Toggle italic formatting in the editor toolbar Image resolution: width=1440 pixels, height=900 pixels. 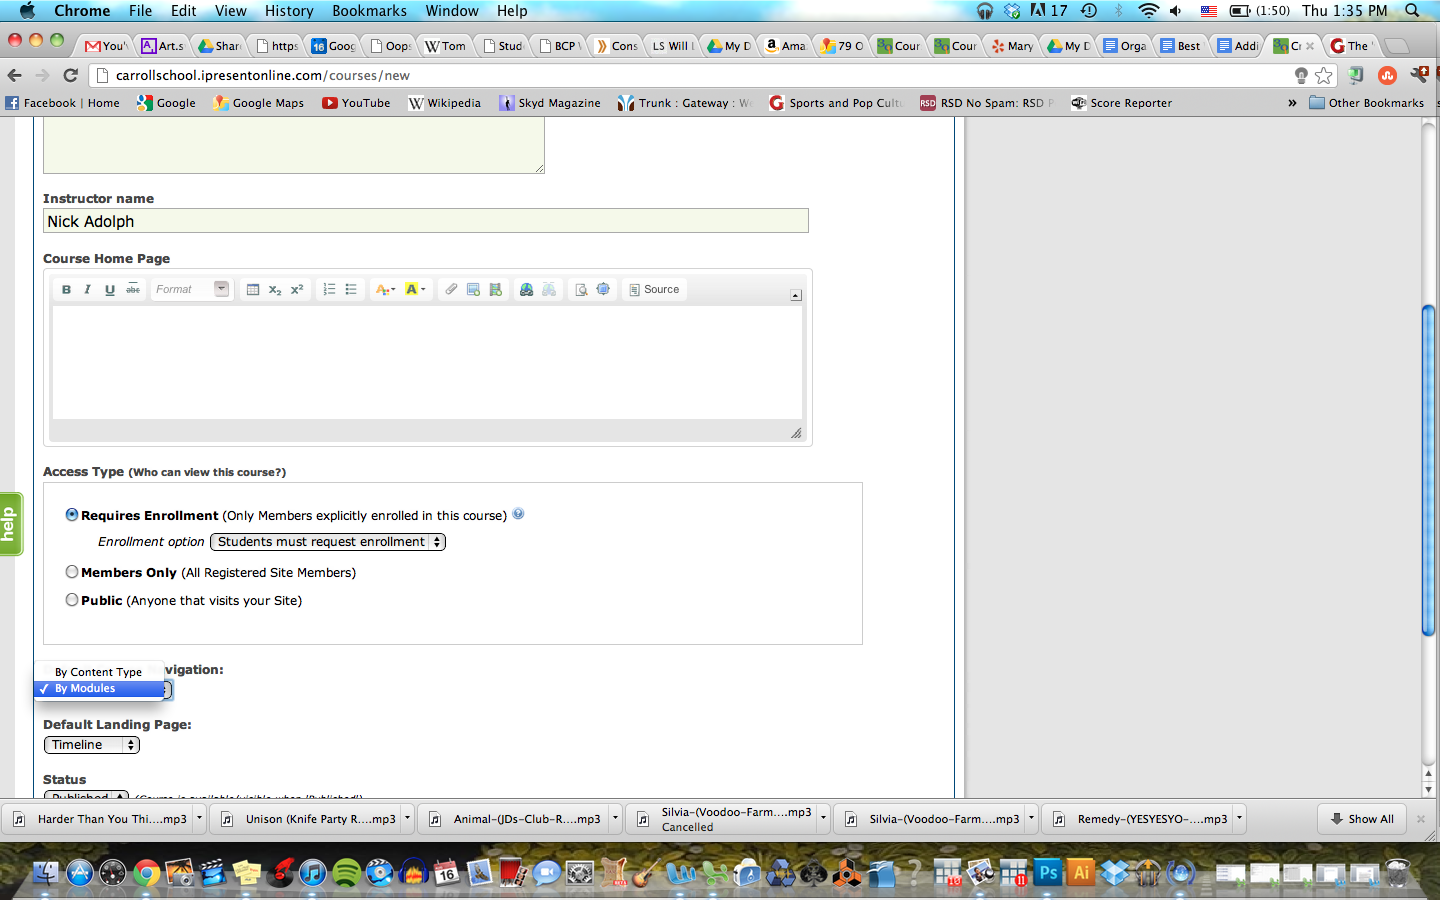87,289
